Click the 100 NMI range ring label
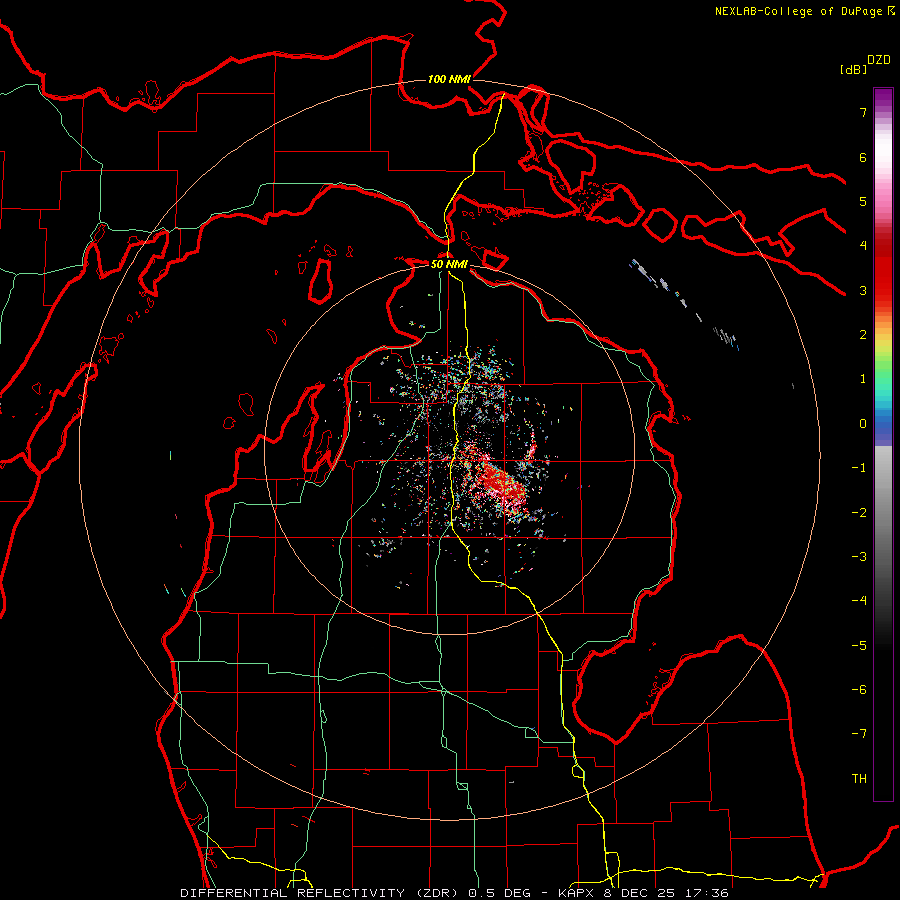 pos(449,79)
